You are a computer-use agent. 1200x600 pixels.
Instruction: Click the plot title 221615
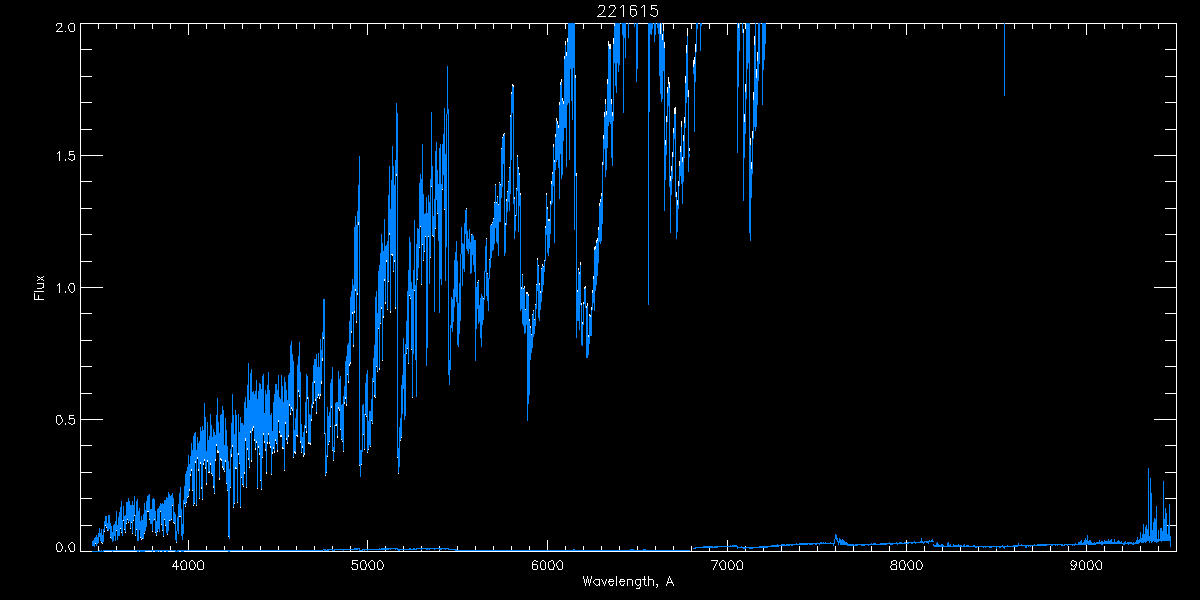(x=627, y=11)
